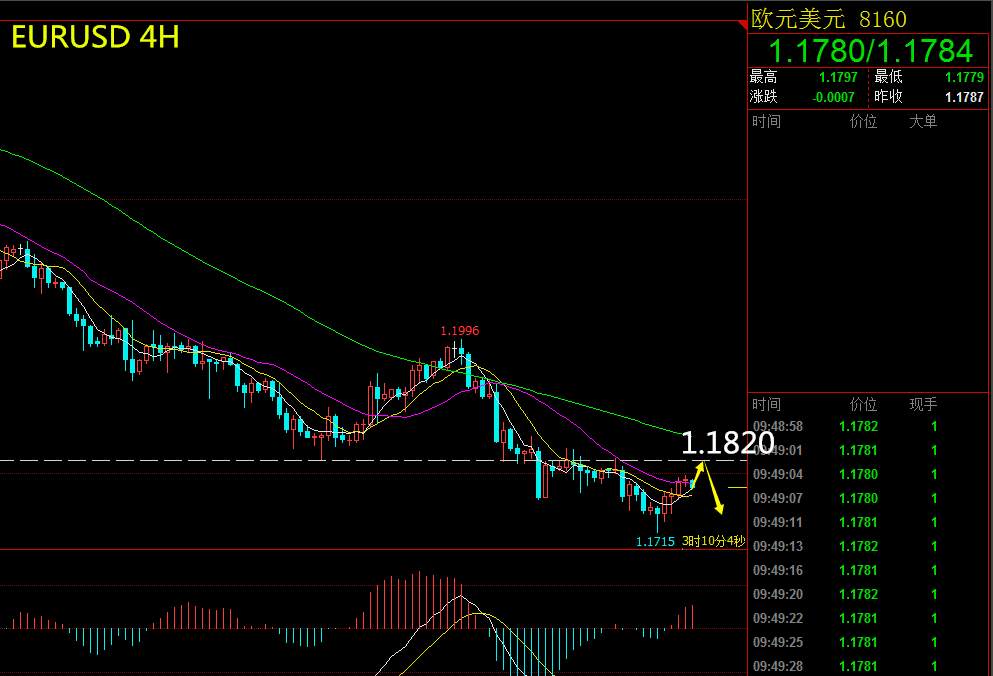Image resolution: width=993 pixels, height=676 pixels.
Task: Select the 最低 value 1.1779
Action: click(x=964, y=77)
